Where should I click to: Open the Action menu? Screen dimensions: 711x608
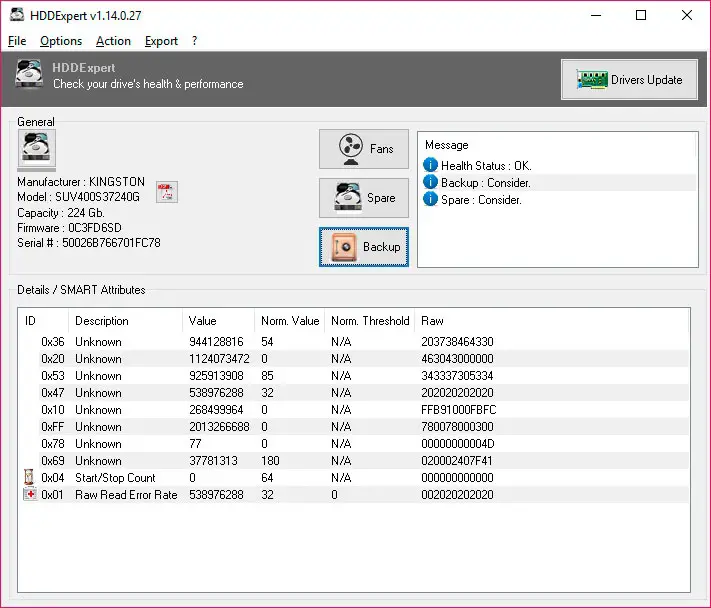(x=113, y=41)
